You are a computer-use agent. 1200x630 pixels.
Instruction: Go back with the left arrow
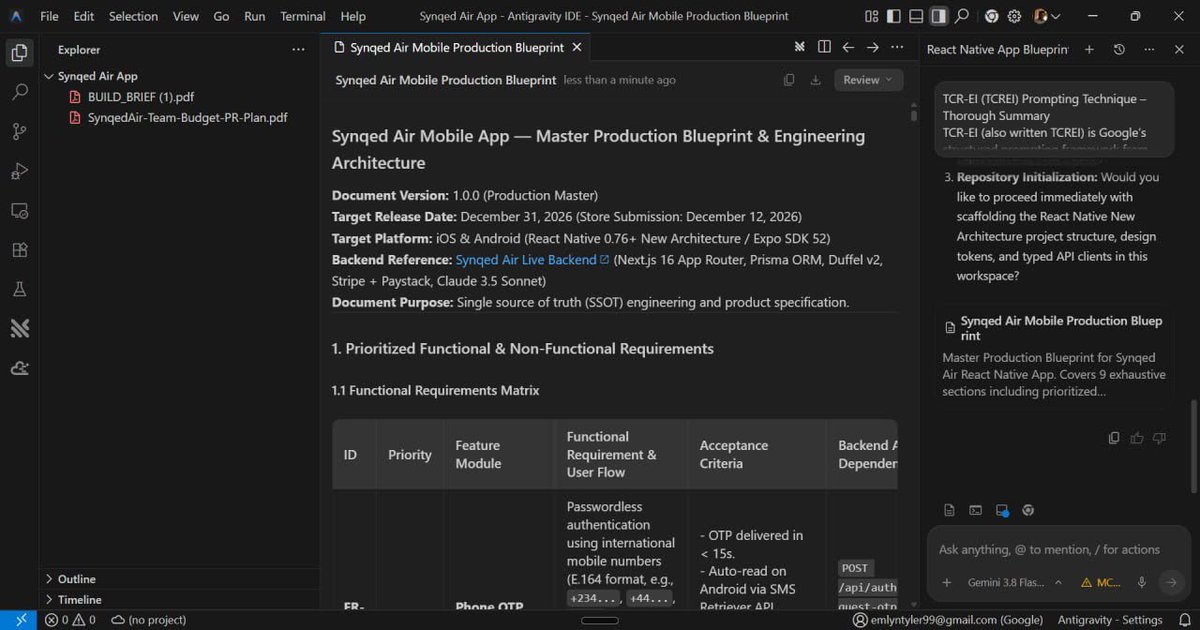(848, 47)
